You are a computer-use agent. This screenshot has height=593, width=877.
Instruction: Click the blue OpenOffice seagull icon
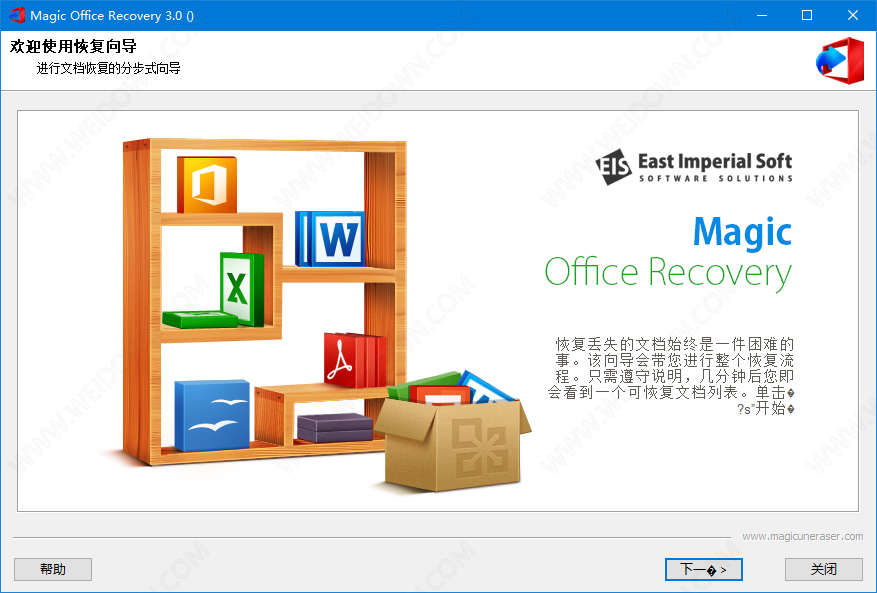[x=212, y=415]
